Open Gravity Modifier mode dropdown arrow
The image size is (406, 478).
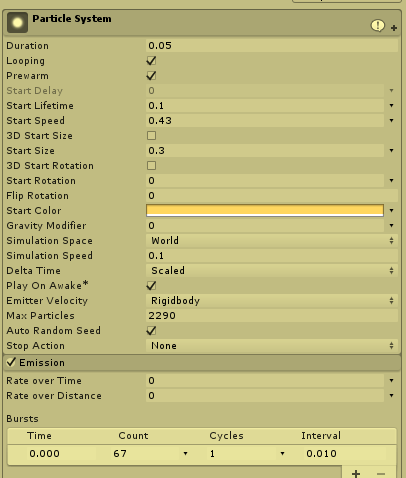[392, 226]
